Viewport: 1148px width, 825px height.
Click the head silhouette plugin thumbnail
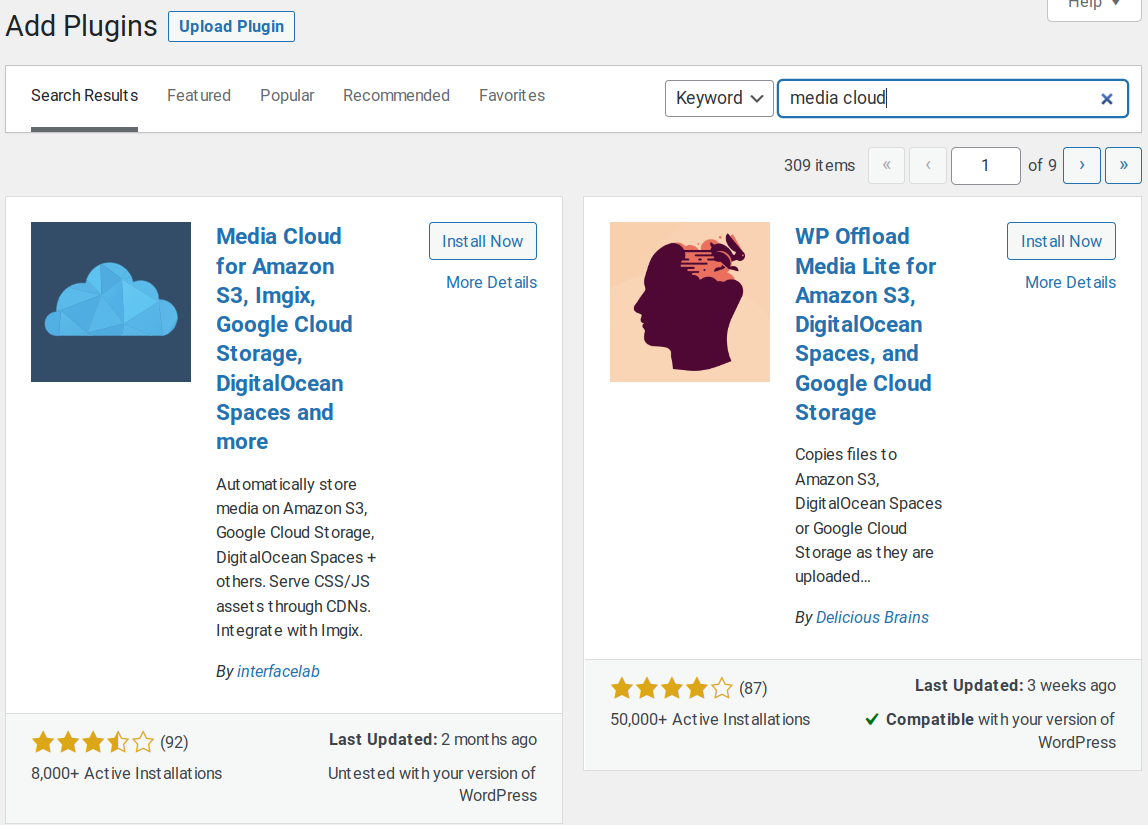tap(690, 302)
